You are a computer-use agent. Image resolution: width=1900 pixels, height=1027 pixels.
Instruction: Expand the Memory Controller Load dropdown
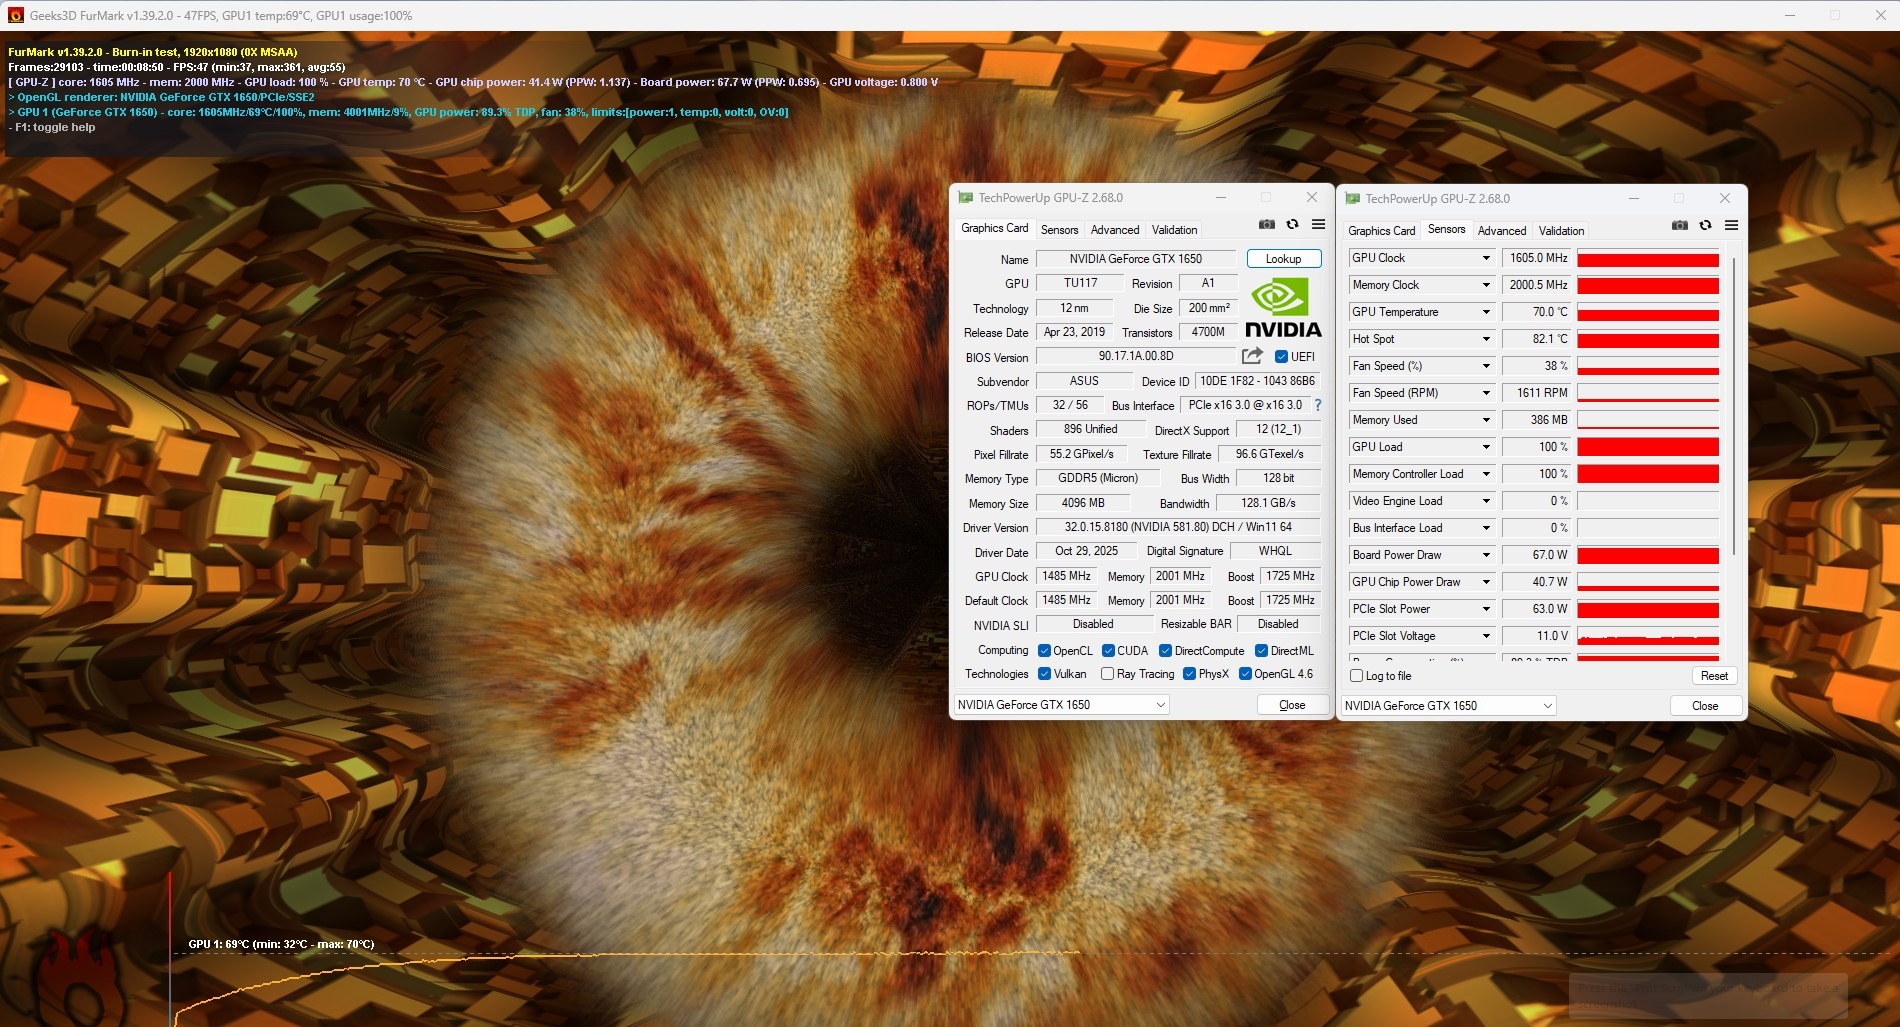tap(1486, 474)
